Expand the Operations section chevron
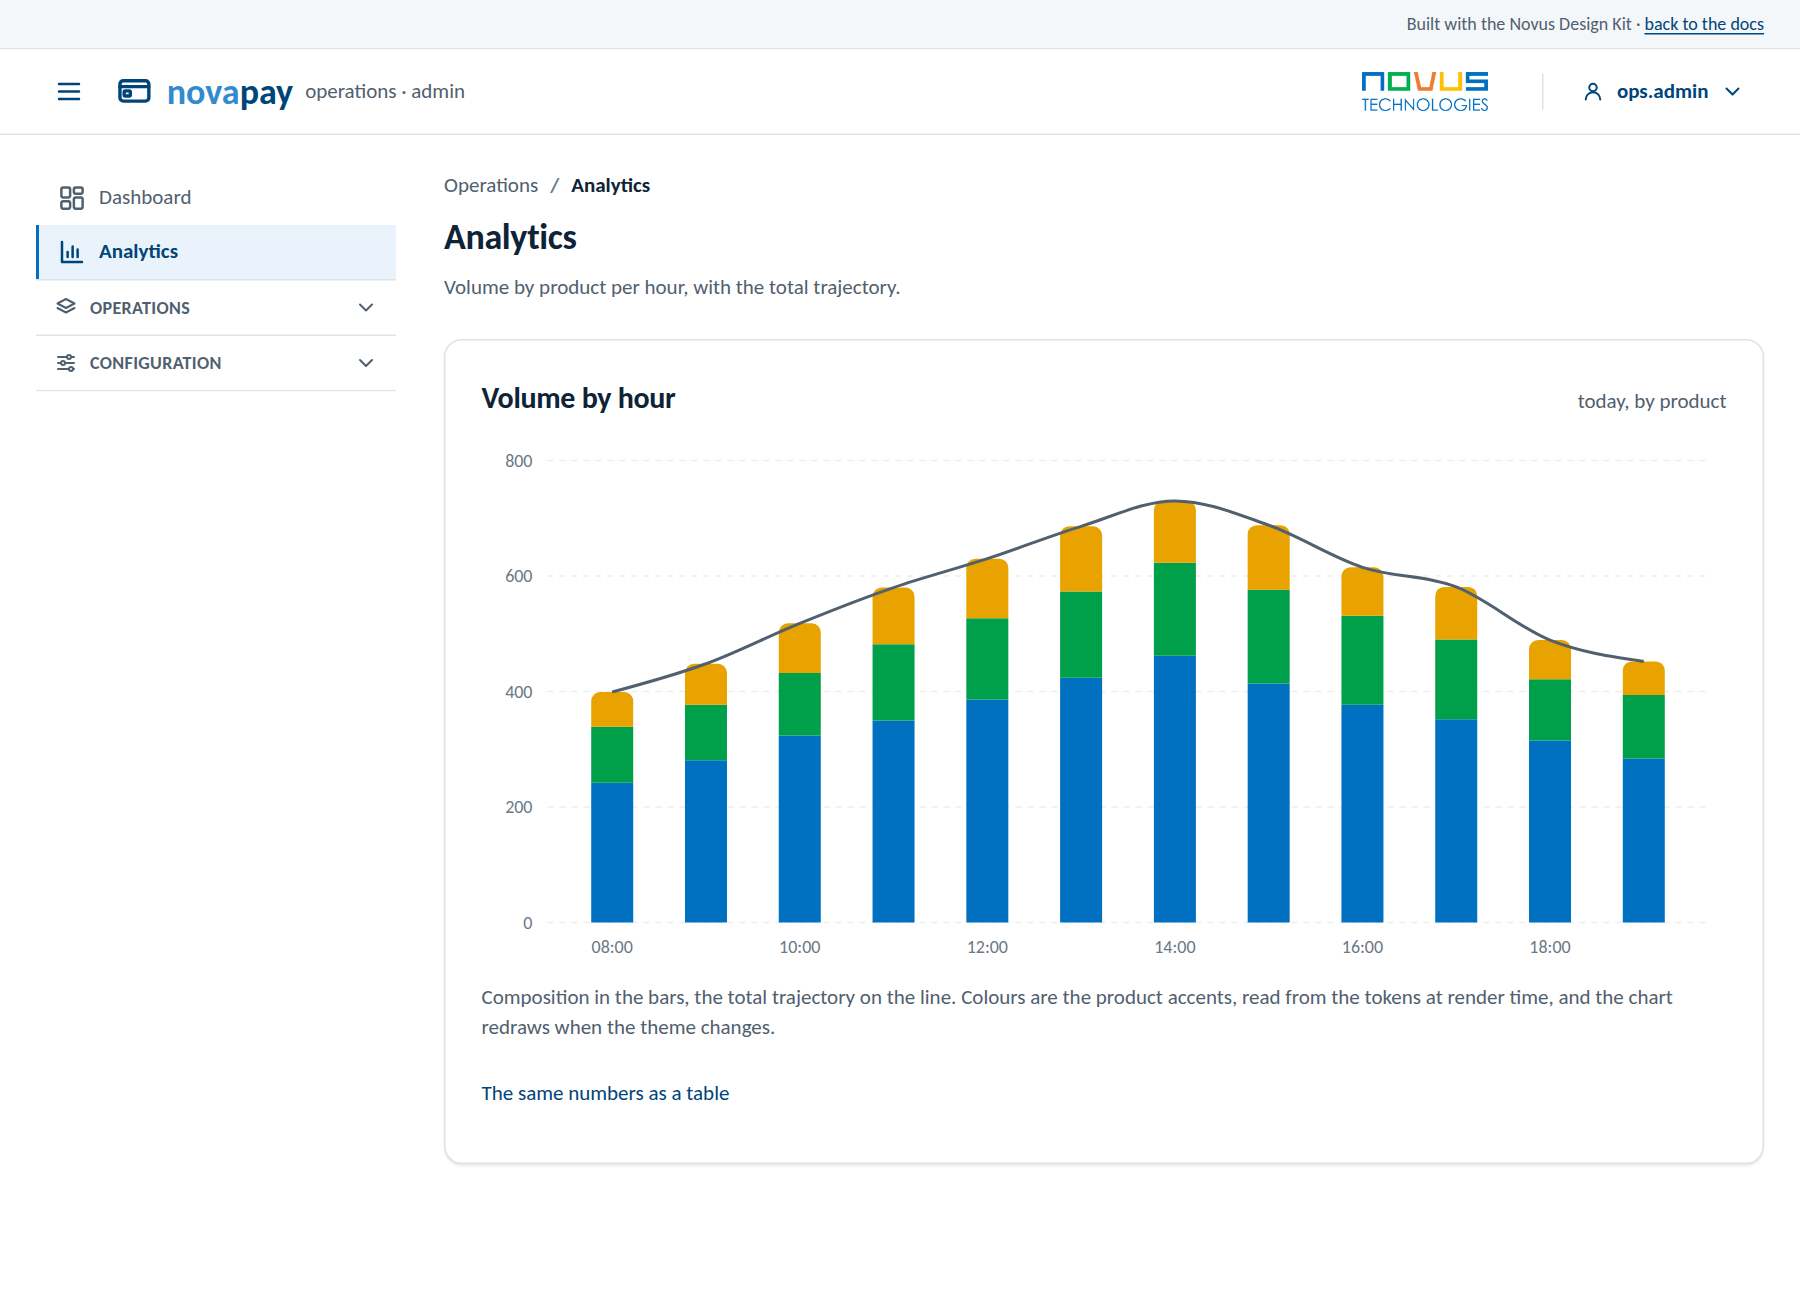 (x=366, y=308)
